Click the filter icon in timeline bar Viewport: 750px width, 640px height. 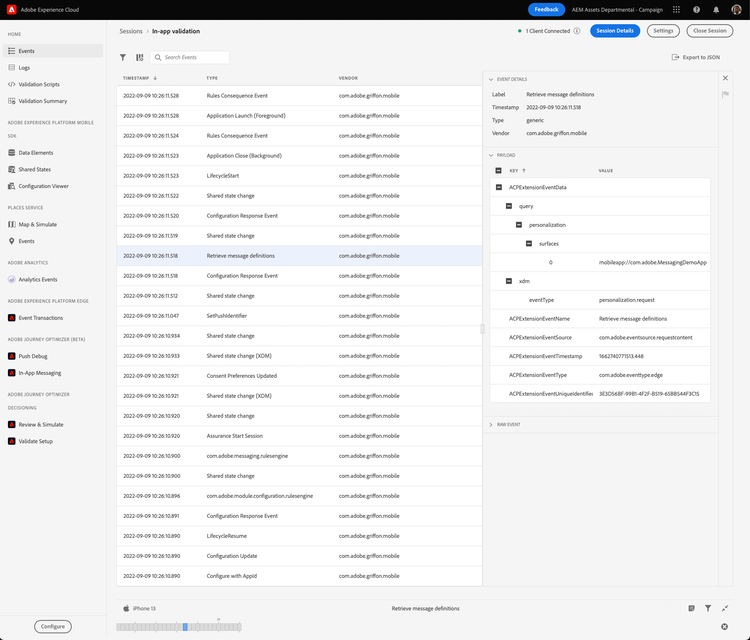(708, 608)
